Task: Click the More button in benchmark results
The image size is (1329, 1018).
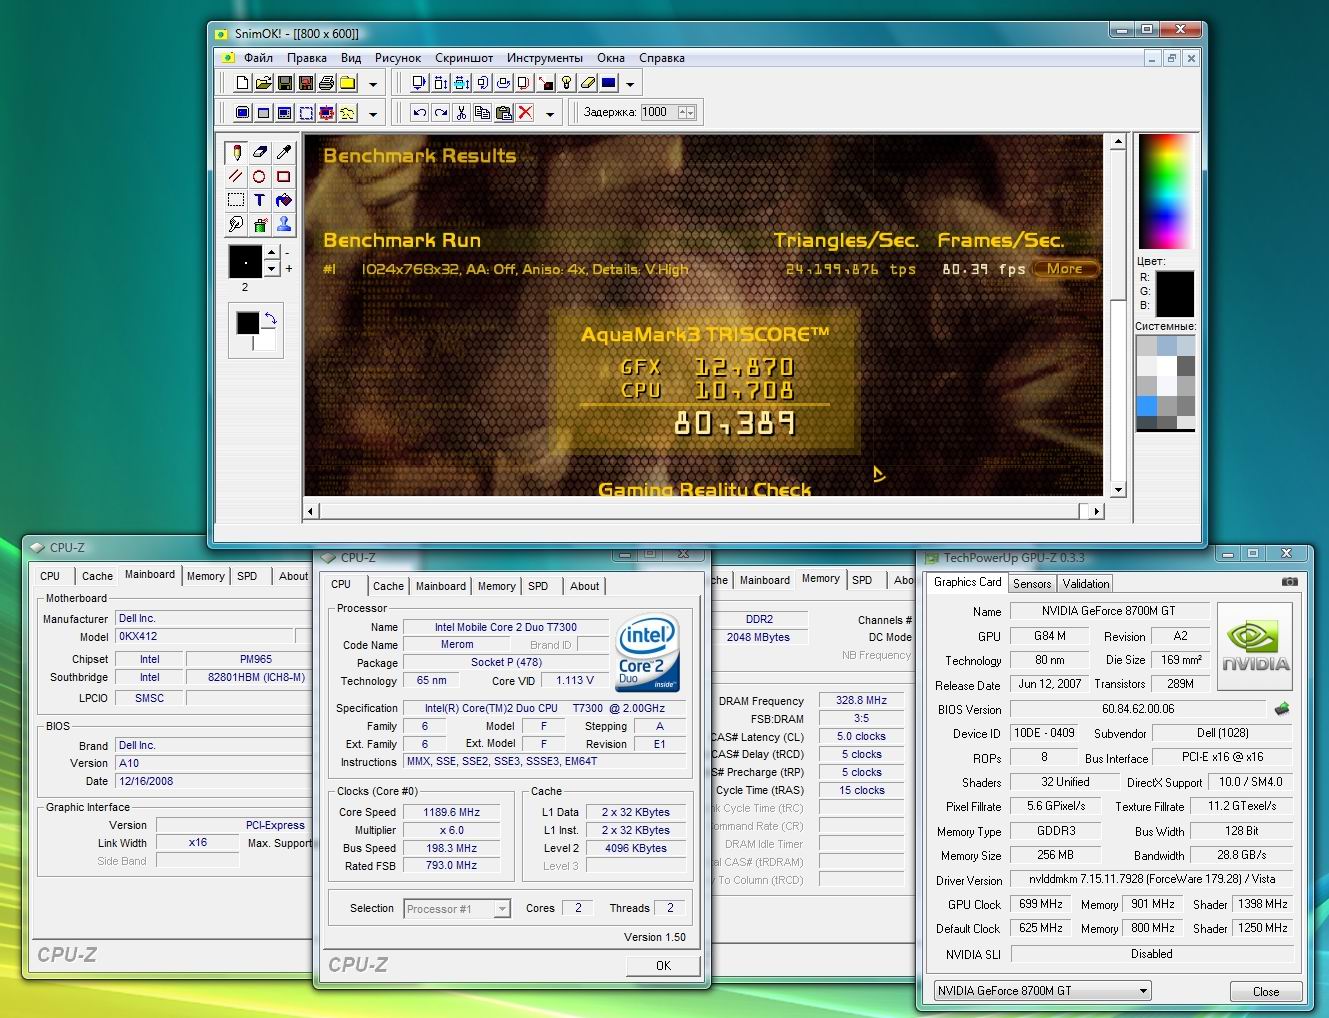Action: 1065,269
